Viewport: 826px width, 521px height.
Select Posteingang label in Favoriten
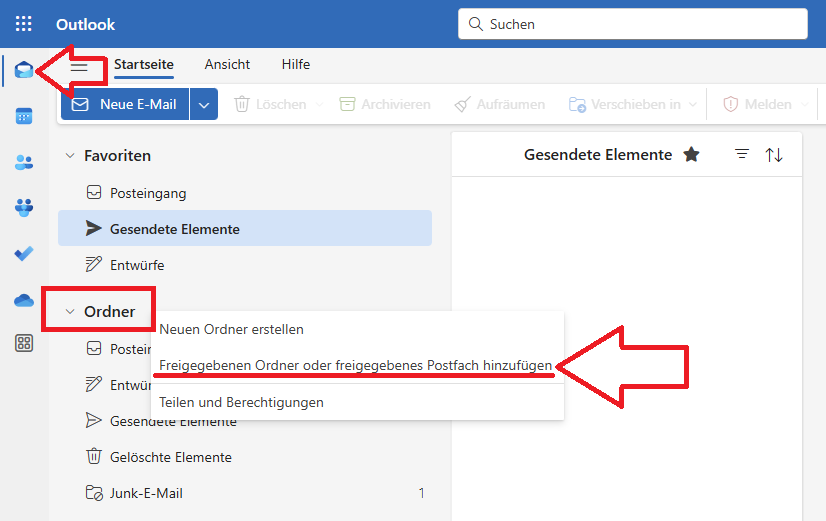coord(148,193)
